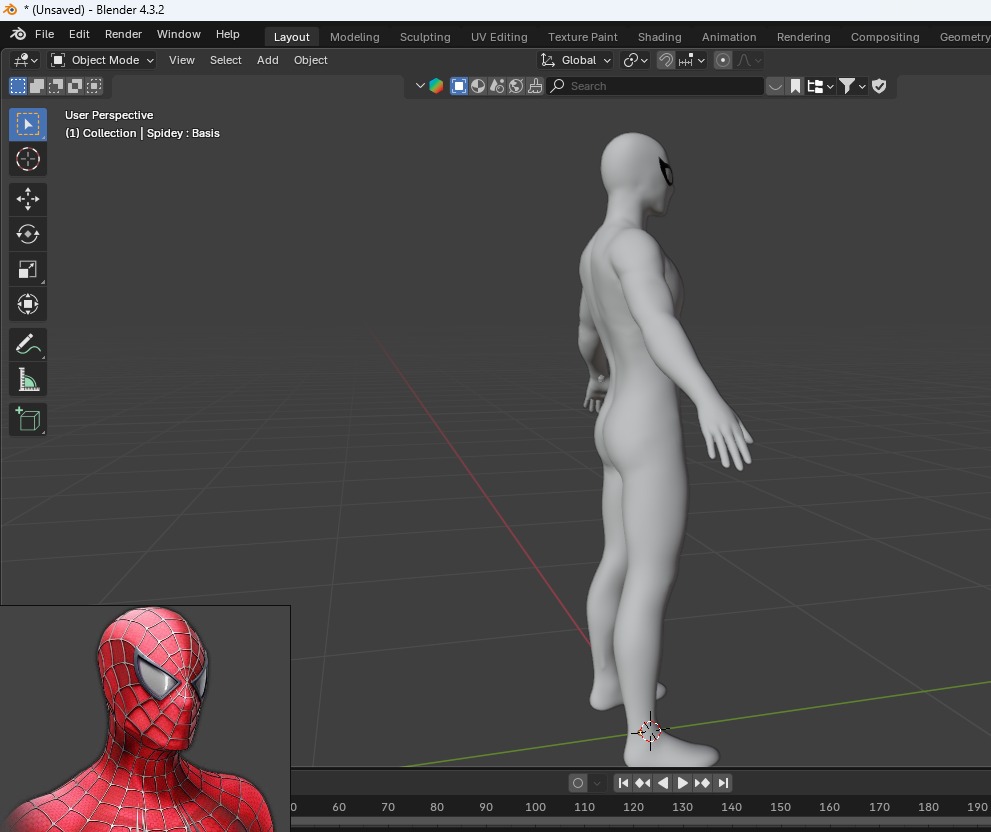Image resolution: width=991 pixels, height=832 pixels.
Task: Set selection mode to intersect
Action: pos(94,86)
